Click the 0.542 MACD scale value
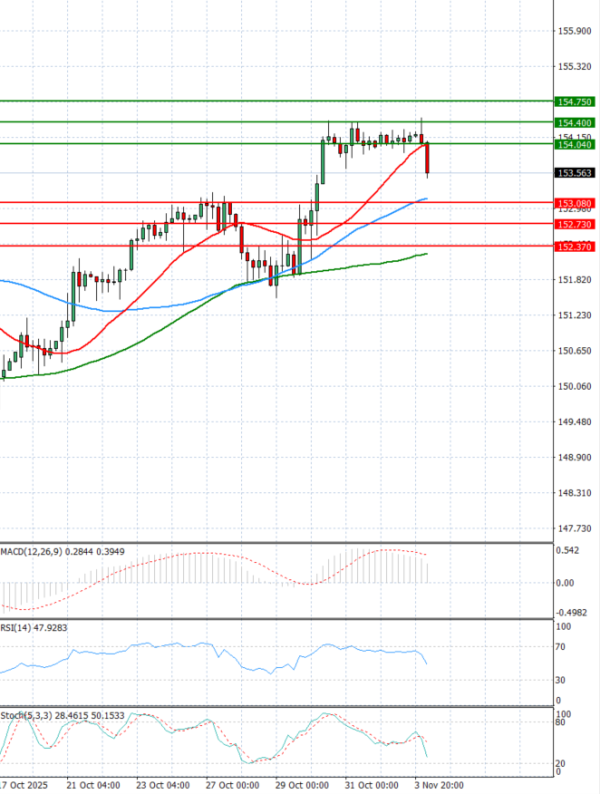Viewport: 600px width, 794px height. [x=566, y=551]
